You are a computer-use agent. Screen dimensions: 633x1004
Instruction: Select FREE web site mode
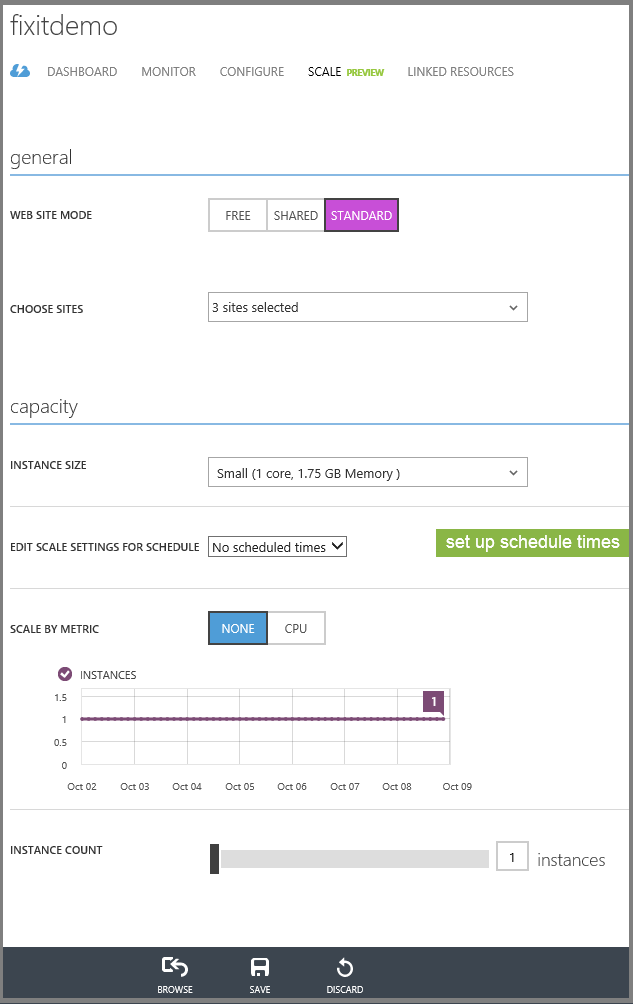238,215
